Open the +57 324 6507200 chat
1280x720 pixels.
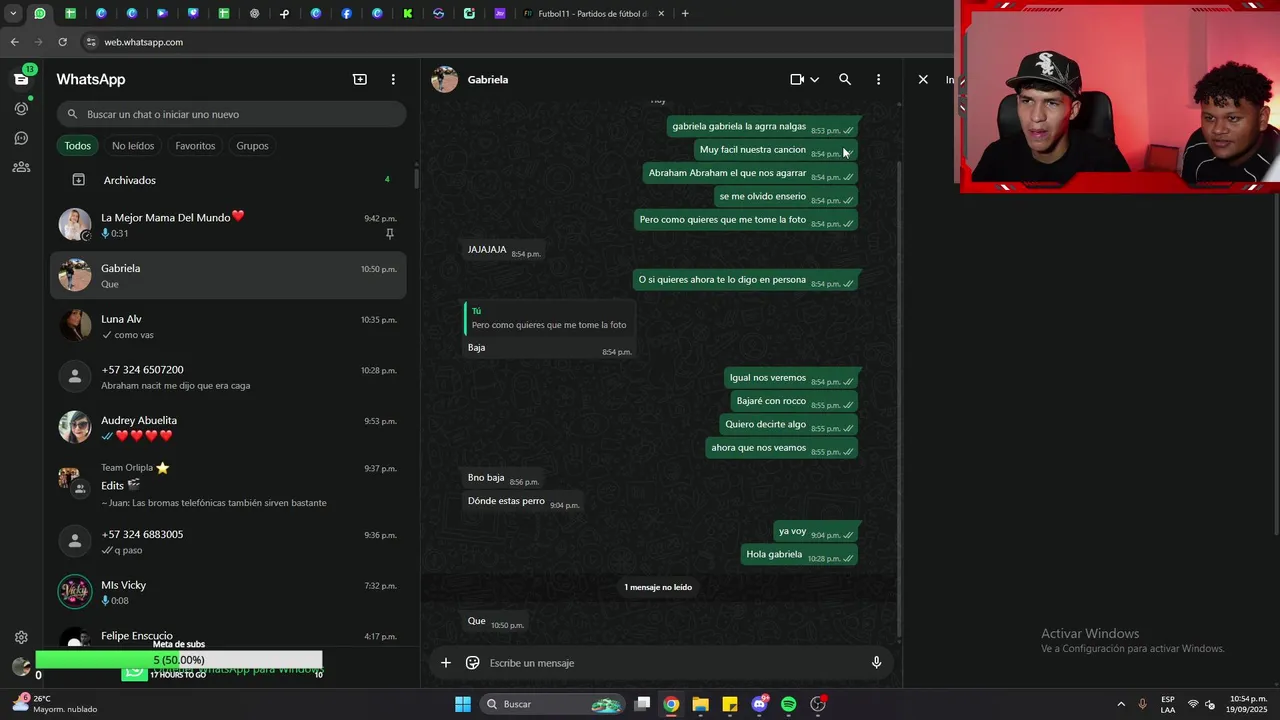pyautogui.click(x=228, y=377)
